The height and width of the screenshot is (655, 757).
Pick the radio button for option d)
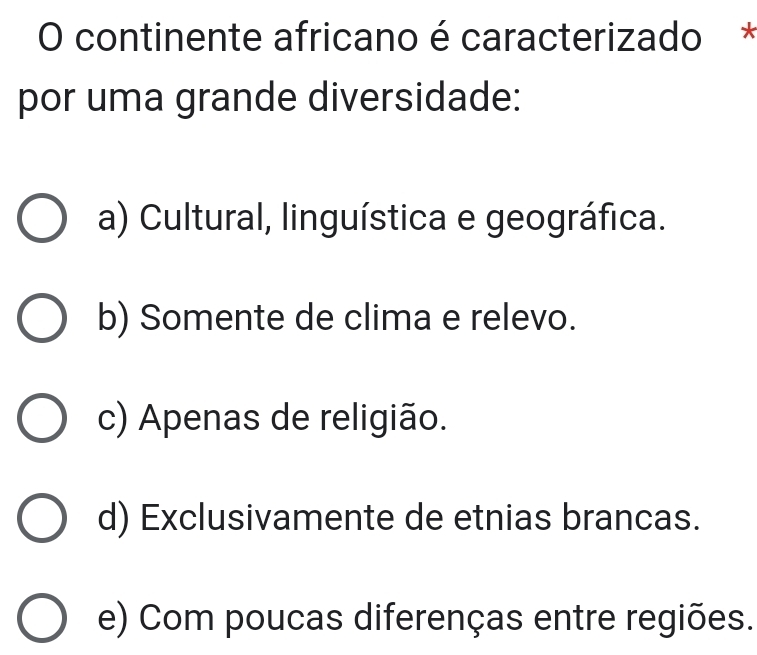[43, 519]
